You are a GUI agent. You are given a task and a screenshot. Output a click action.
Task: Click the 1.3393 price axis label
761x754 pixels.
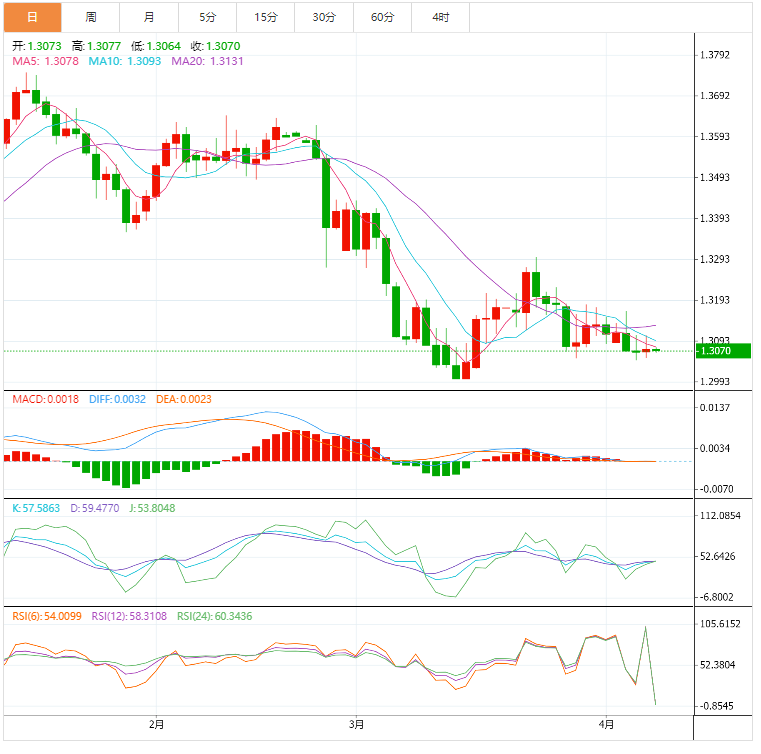coord(714,218)
